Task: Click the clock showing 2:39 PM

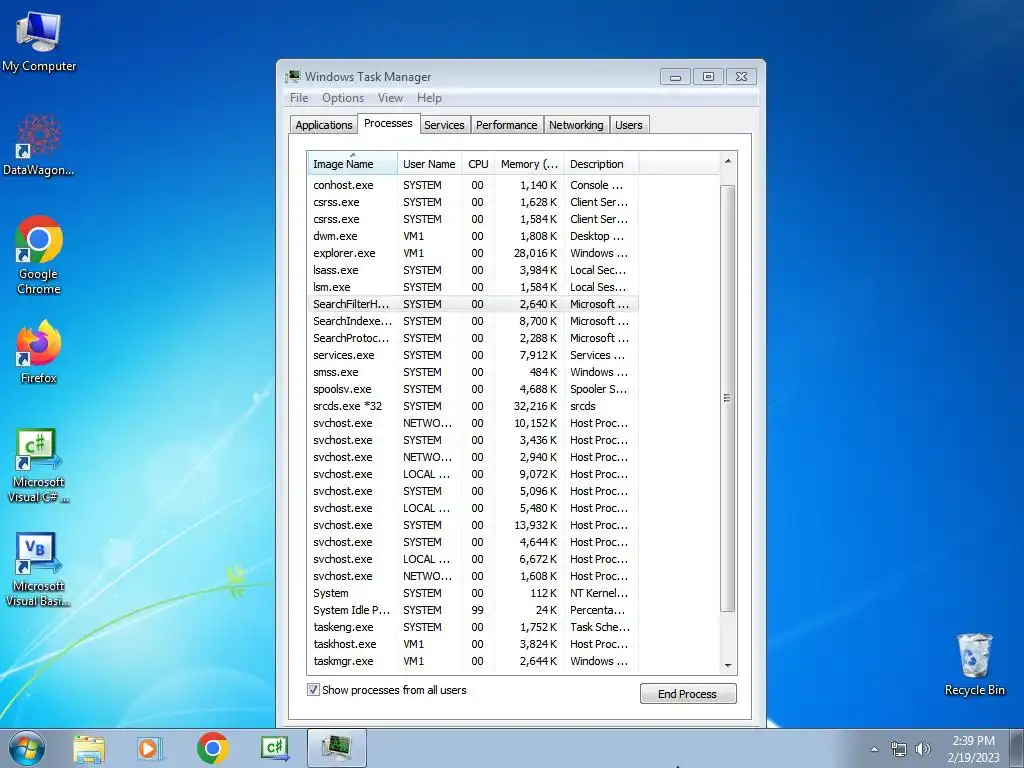Action: (973, 741)
